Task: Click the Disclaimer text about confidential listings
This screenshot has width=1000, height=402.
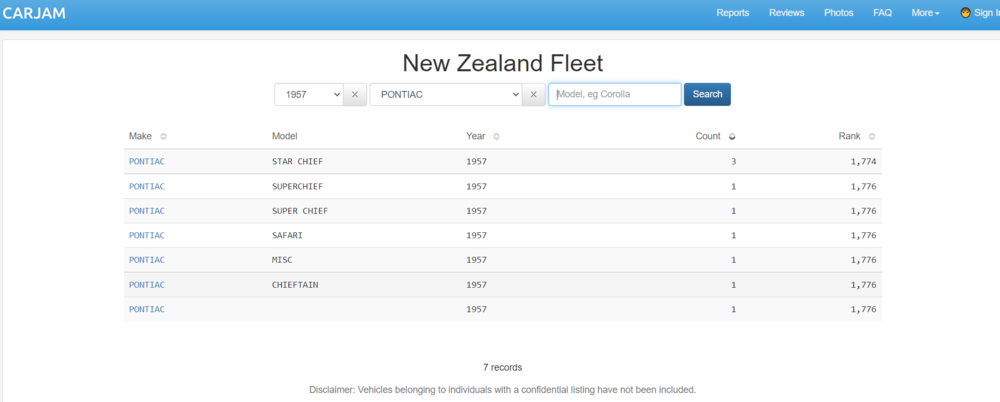Action: 503,389
